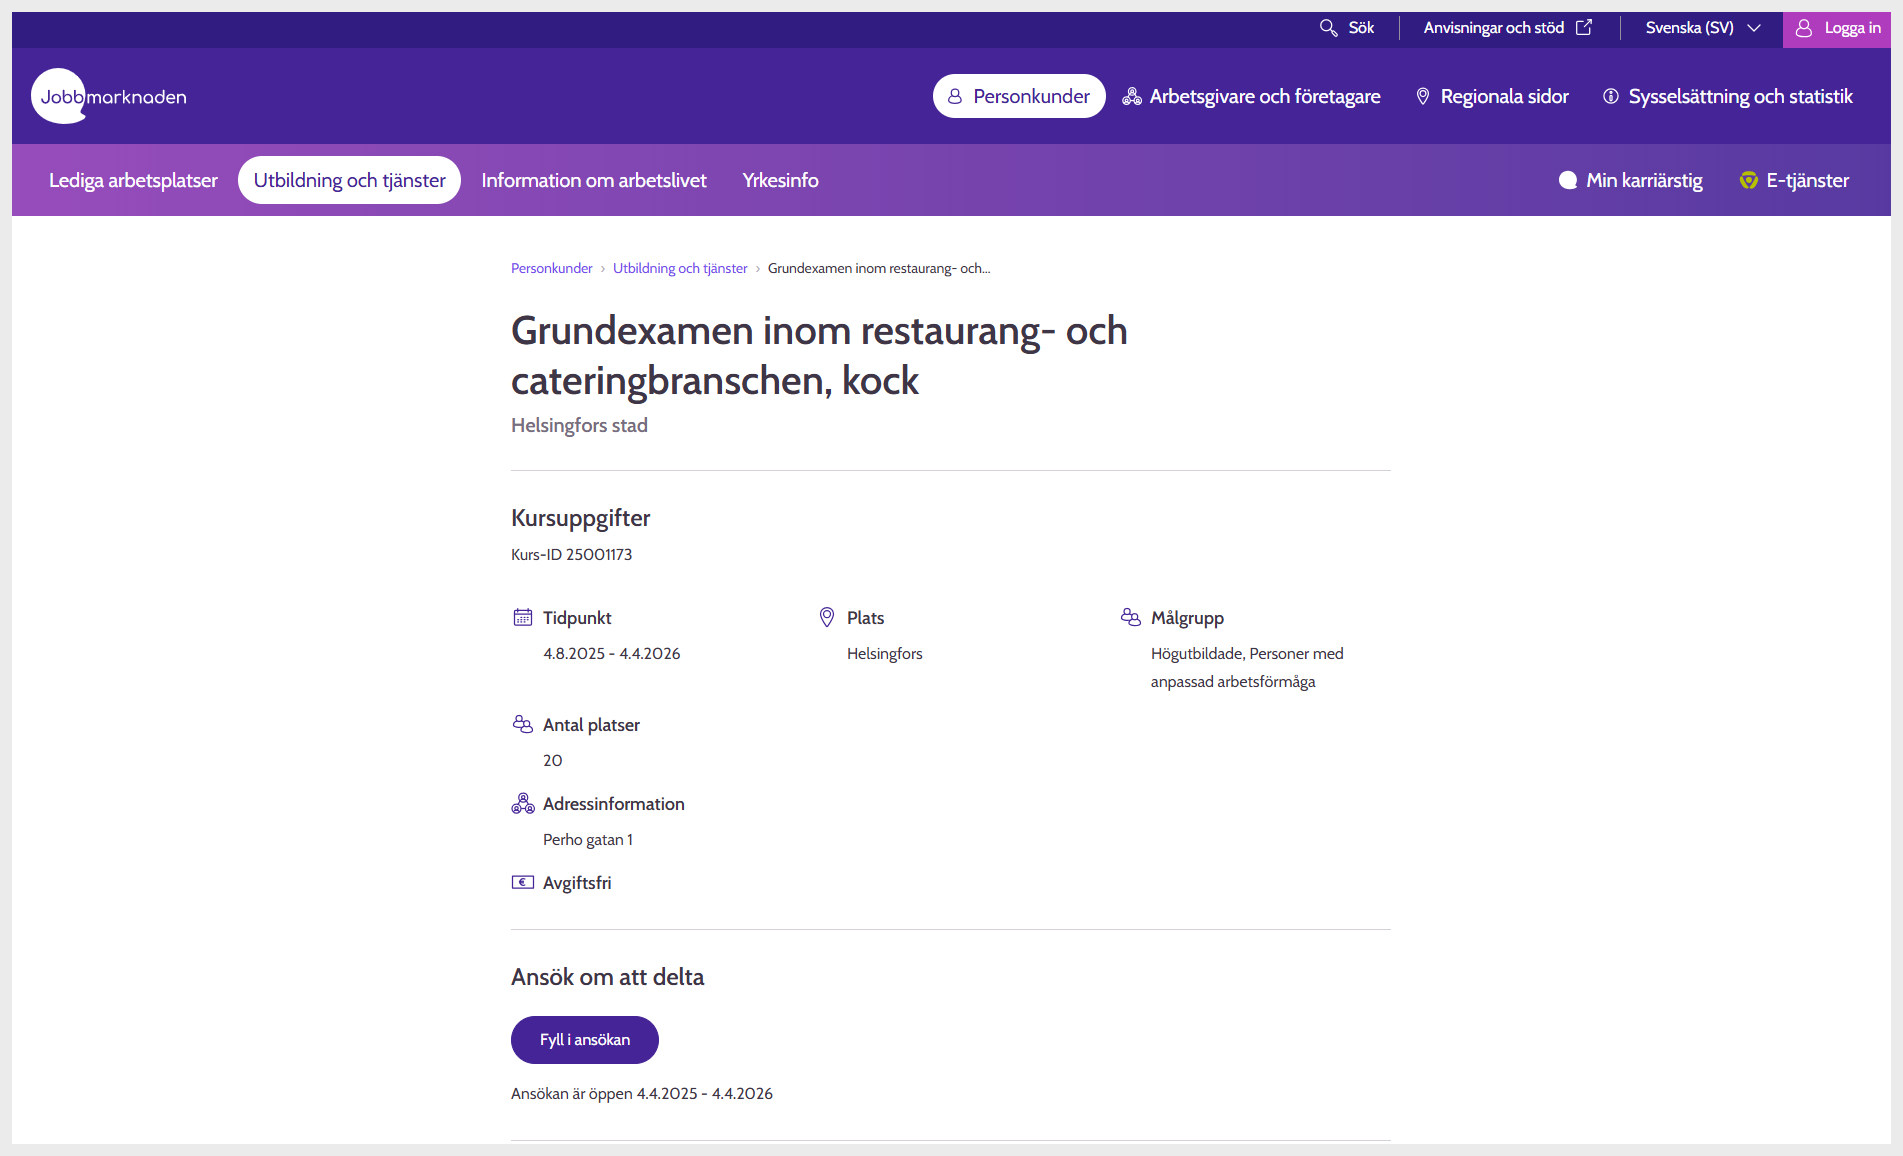
Task: Click the magnifying glass search icon
Action: (1328, 28)
